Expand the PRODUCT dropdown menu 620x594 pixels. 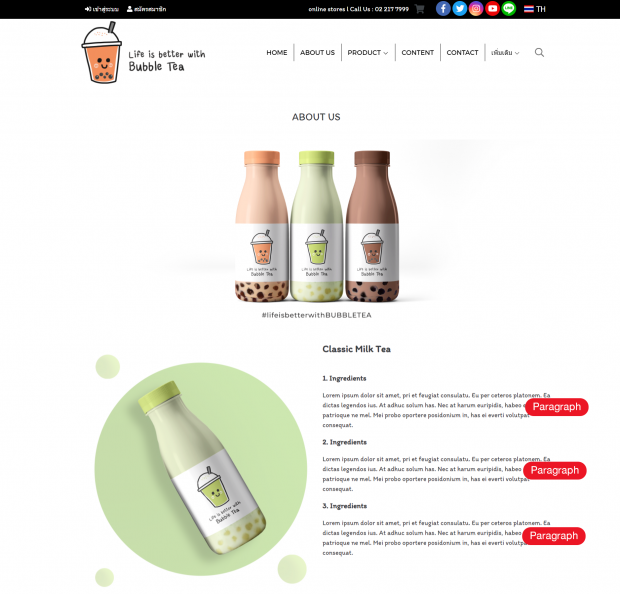point(367,53)
